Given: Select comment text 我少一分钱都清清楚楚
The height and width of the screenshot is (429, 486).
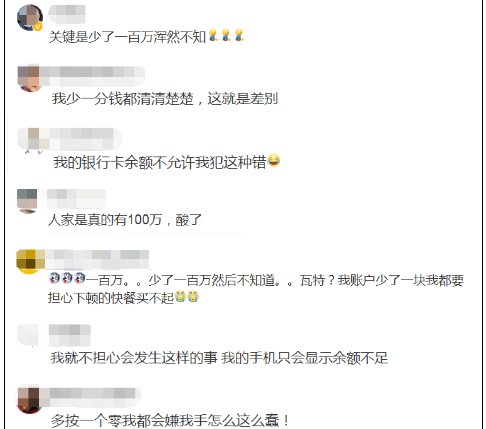Looking at the screenshot, I should click(x=123, y=99).
